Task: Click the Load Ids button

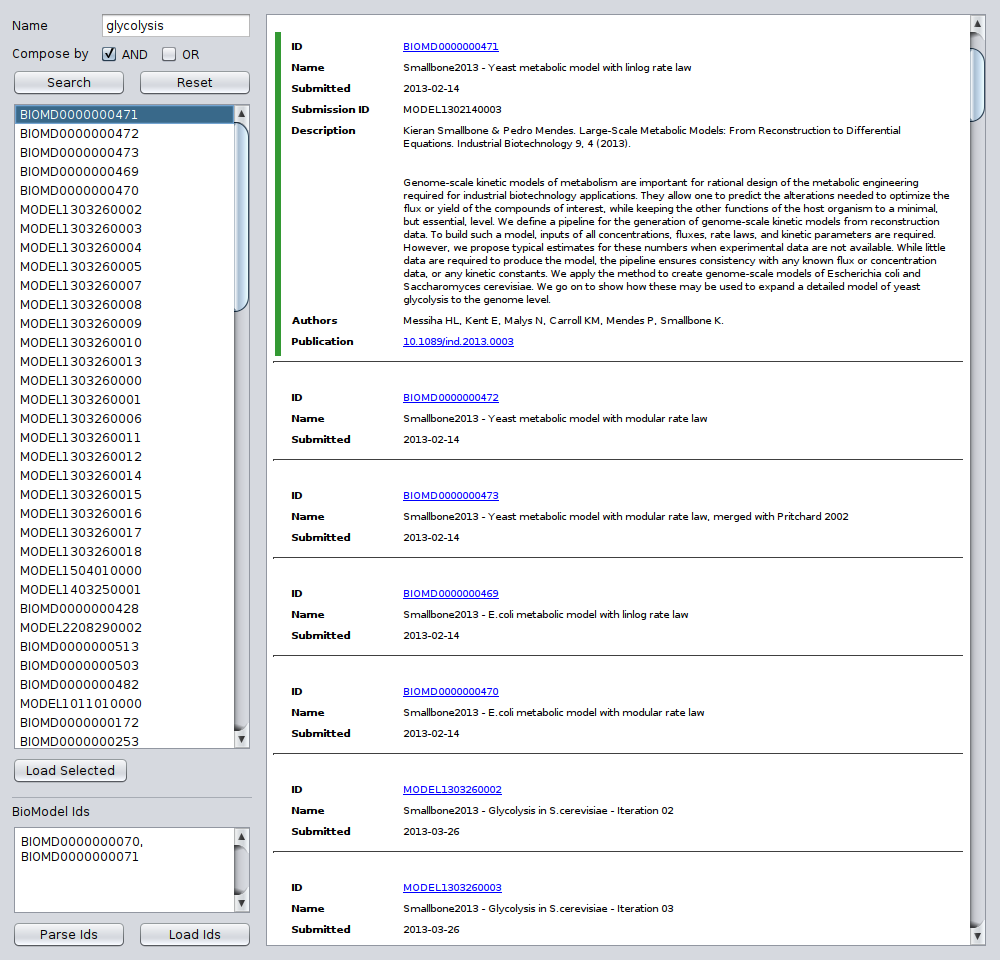Action: (x=195, y=934)
